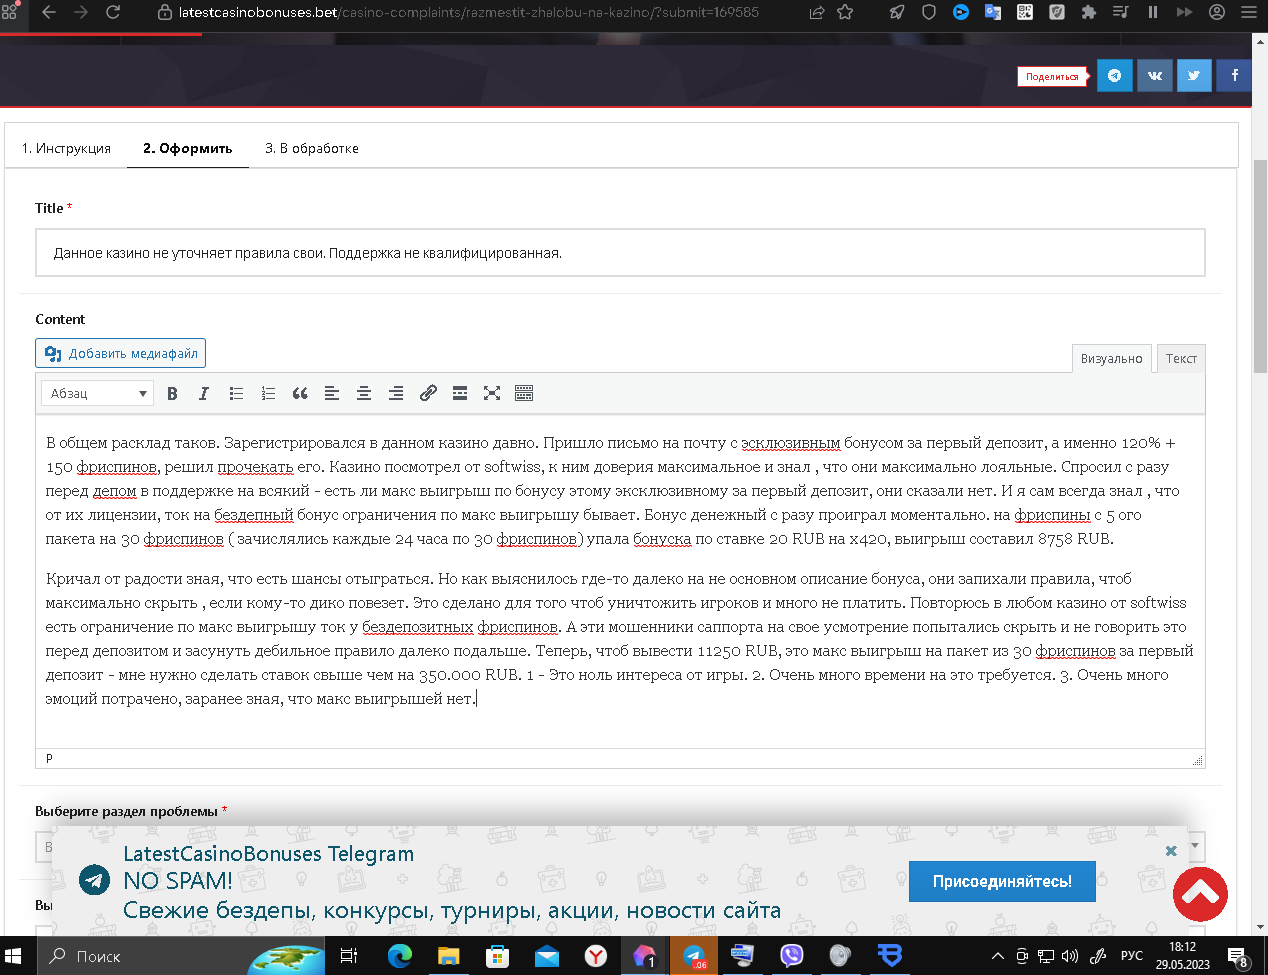
Task: Open the volume control in the tray
Action: click(x=1070, y=956)
